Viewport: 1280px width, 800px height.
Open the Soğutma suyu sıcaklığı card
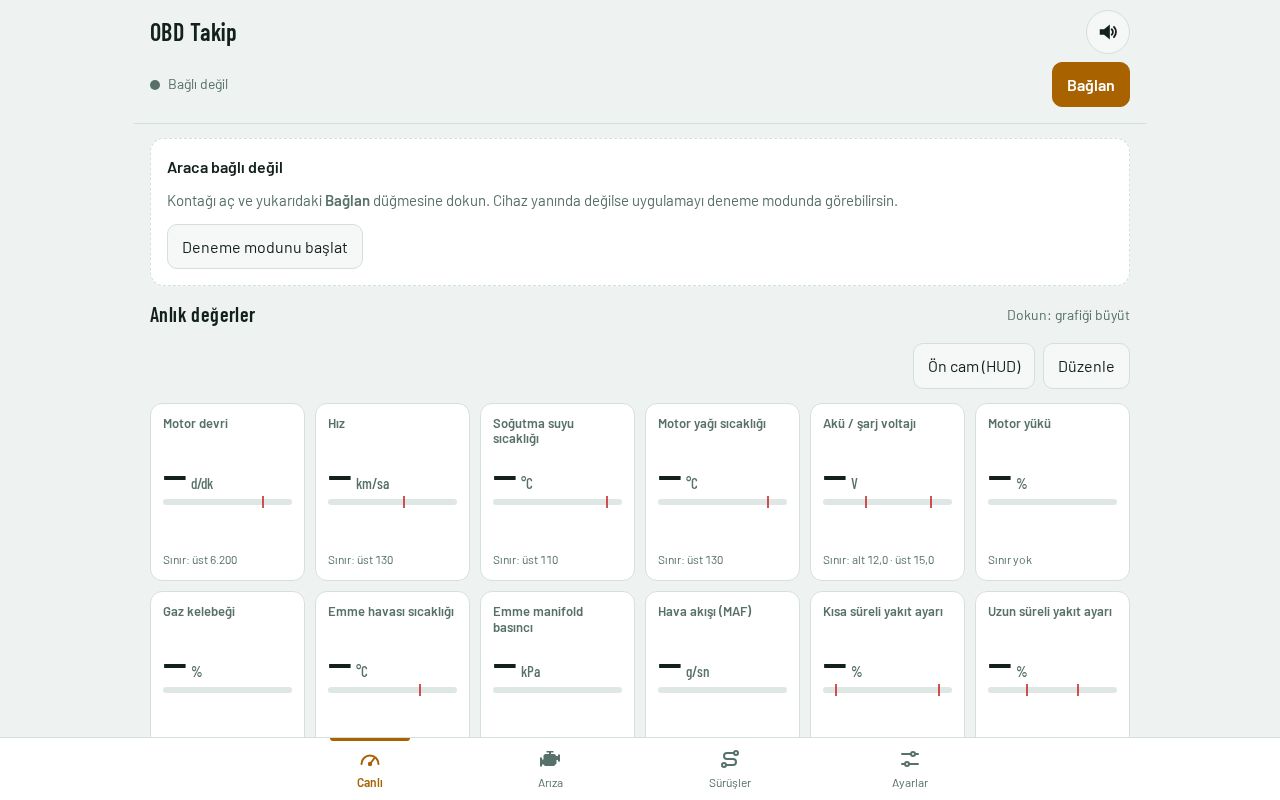pyautogui.click(x=557, y=492)
